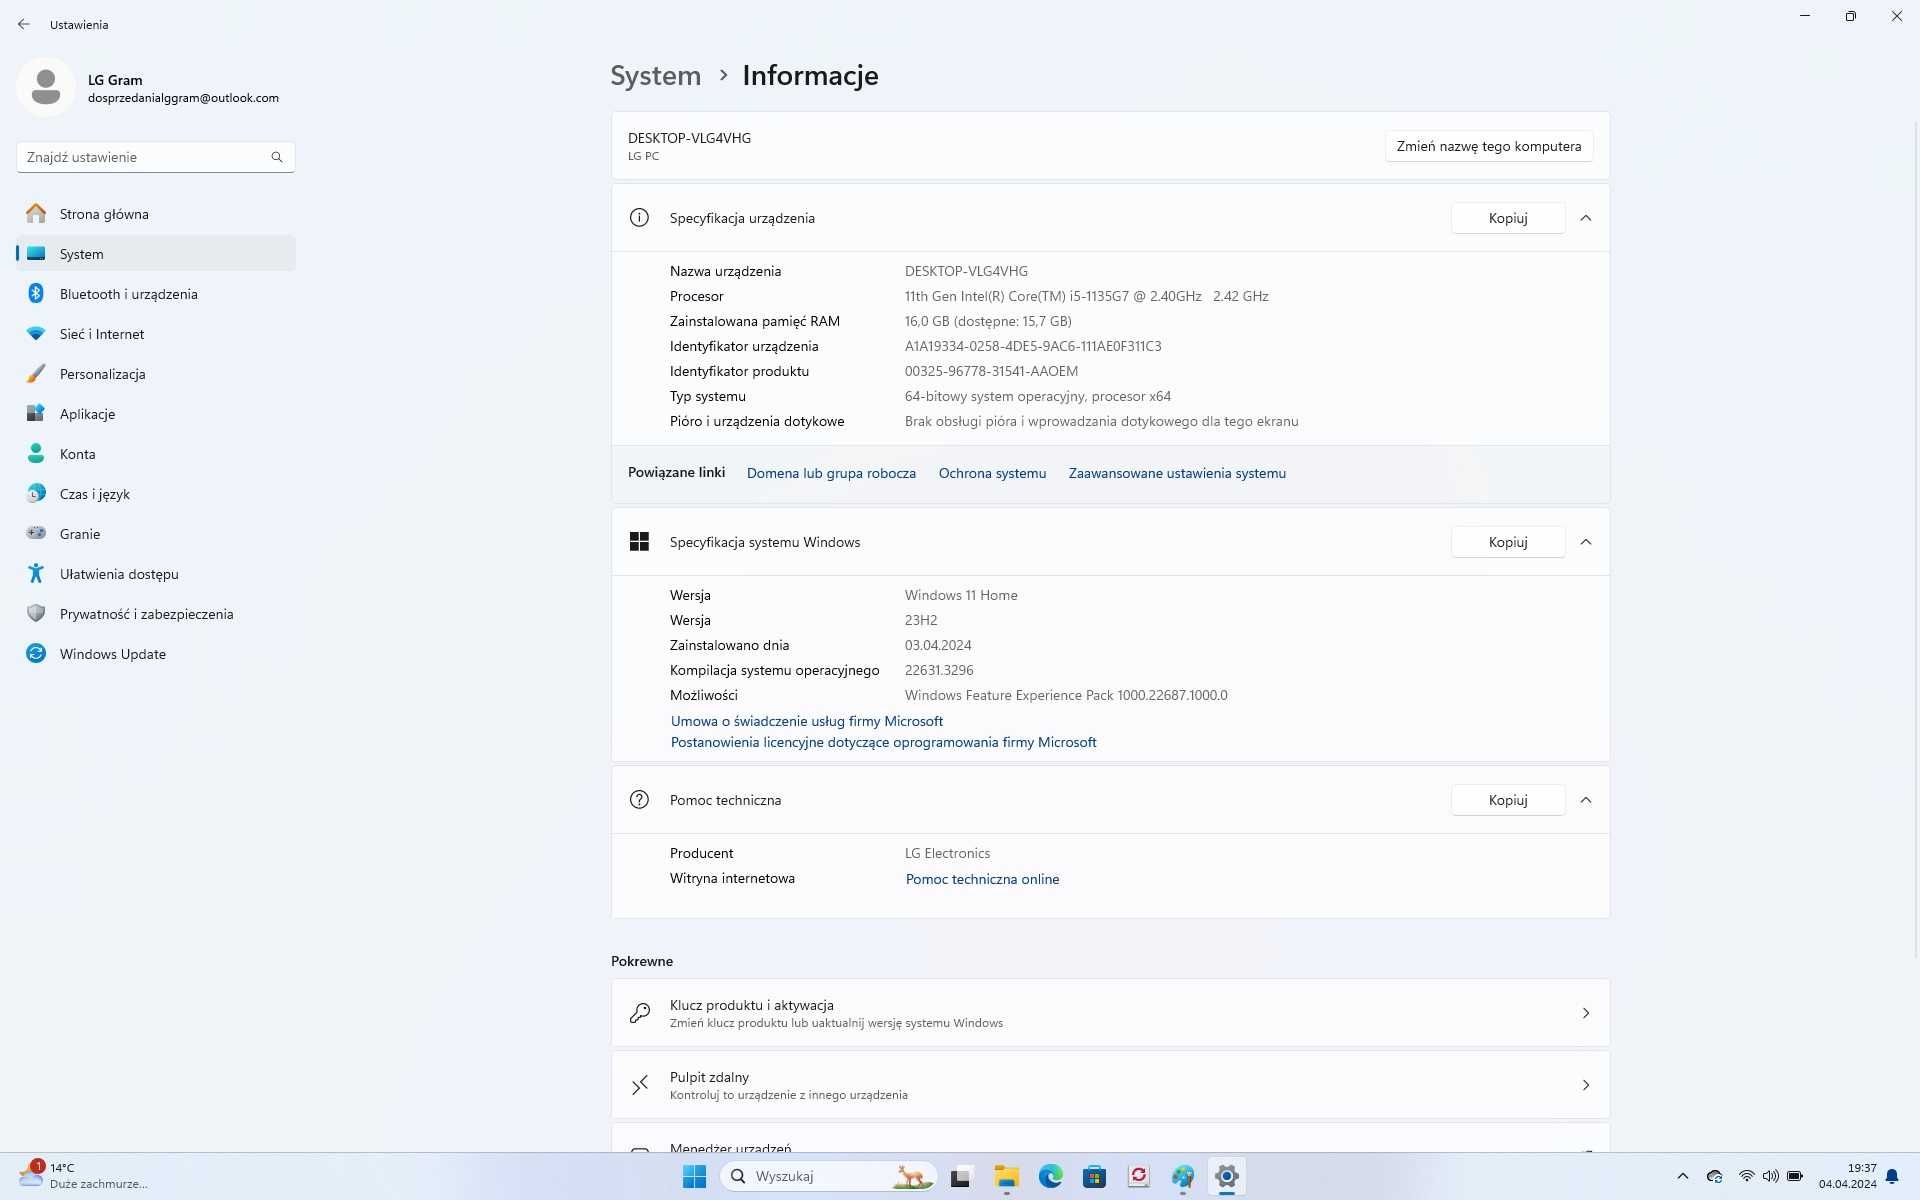Screen dimensions: 1920x1200
Task: Copy the Specyfikacja systemu Windows details
Action: (1508, 542)
